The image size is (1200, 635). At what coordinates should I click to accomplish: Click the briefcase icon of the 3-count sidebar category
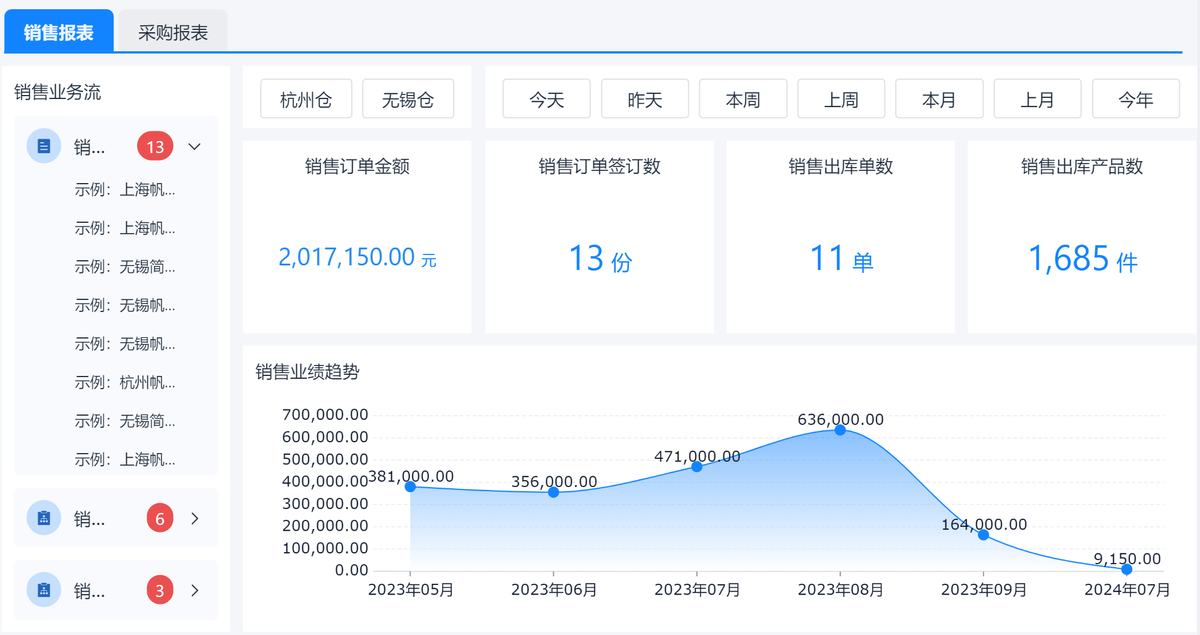[42, 590]
